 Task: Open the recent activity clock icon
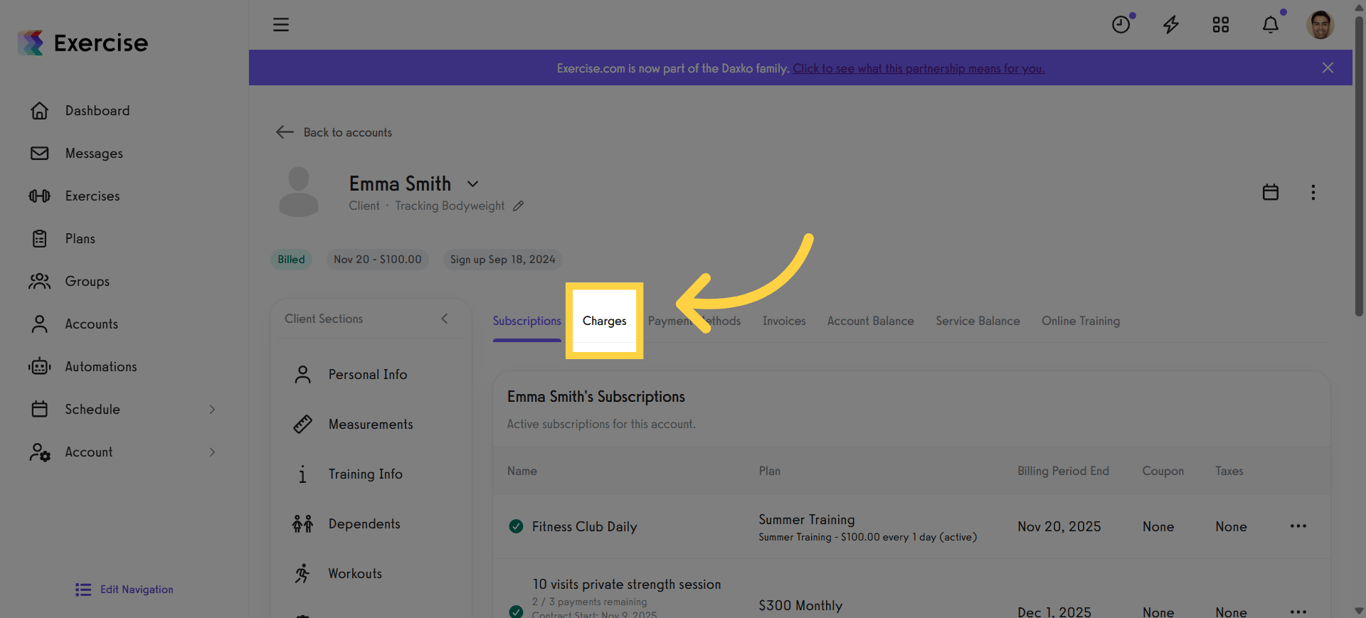click(x=1120, y=24)
